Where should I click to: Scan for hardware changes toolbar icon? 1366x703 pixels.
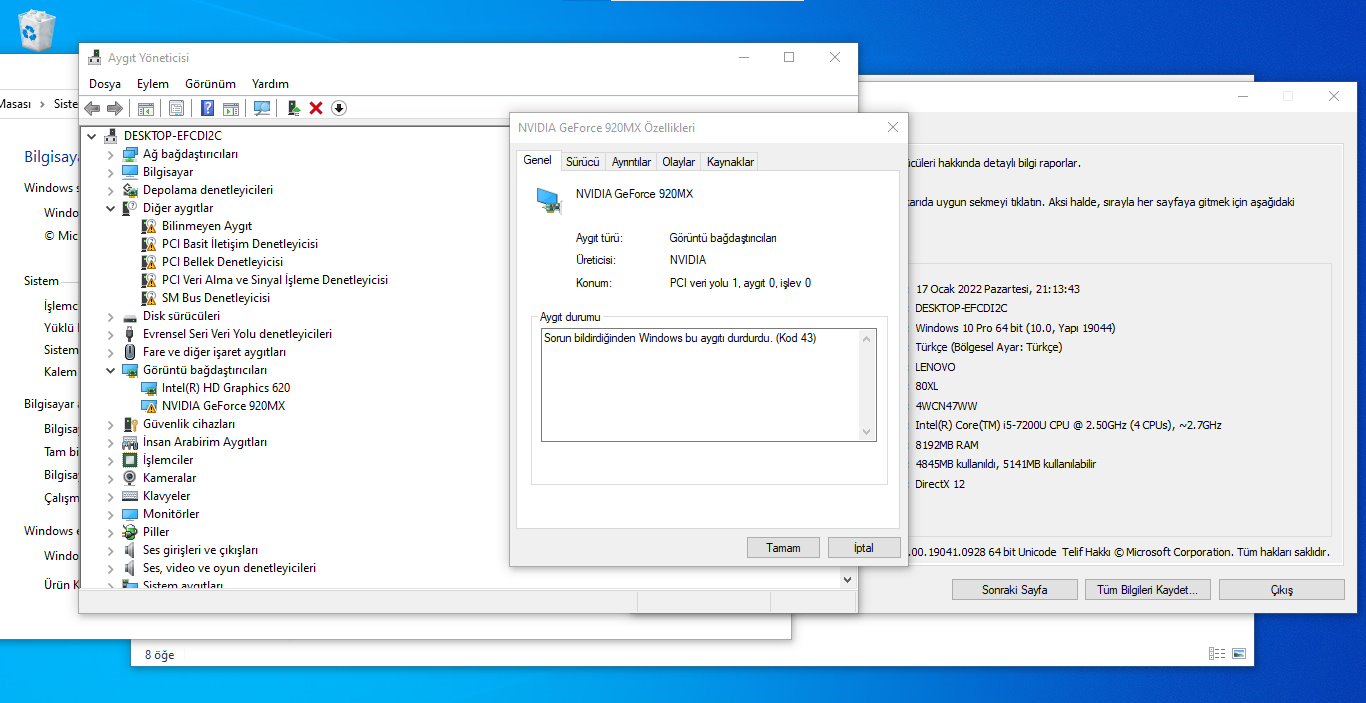click(x=262, y=108)
